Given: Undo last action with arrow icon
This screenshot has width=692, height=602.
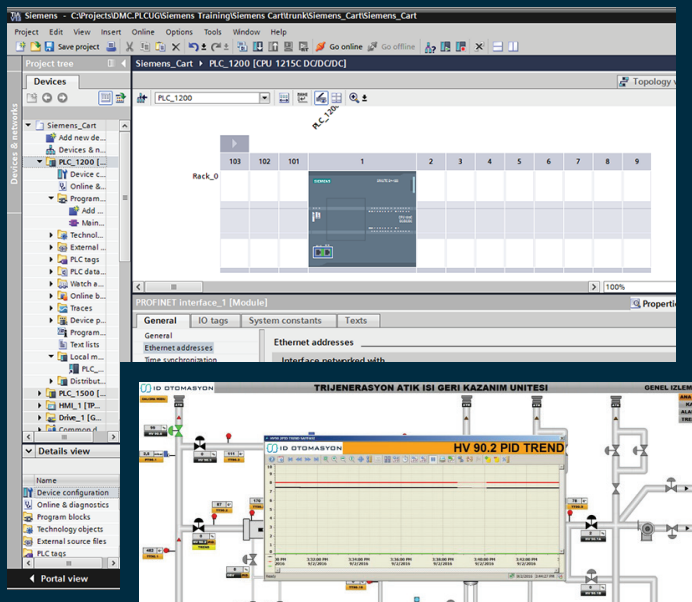Looking at the screenshot, I should pyautogui.click(x=193, y=46).
